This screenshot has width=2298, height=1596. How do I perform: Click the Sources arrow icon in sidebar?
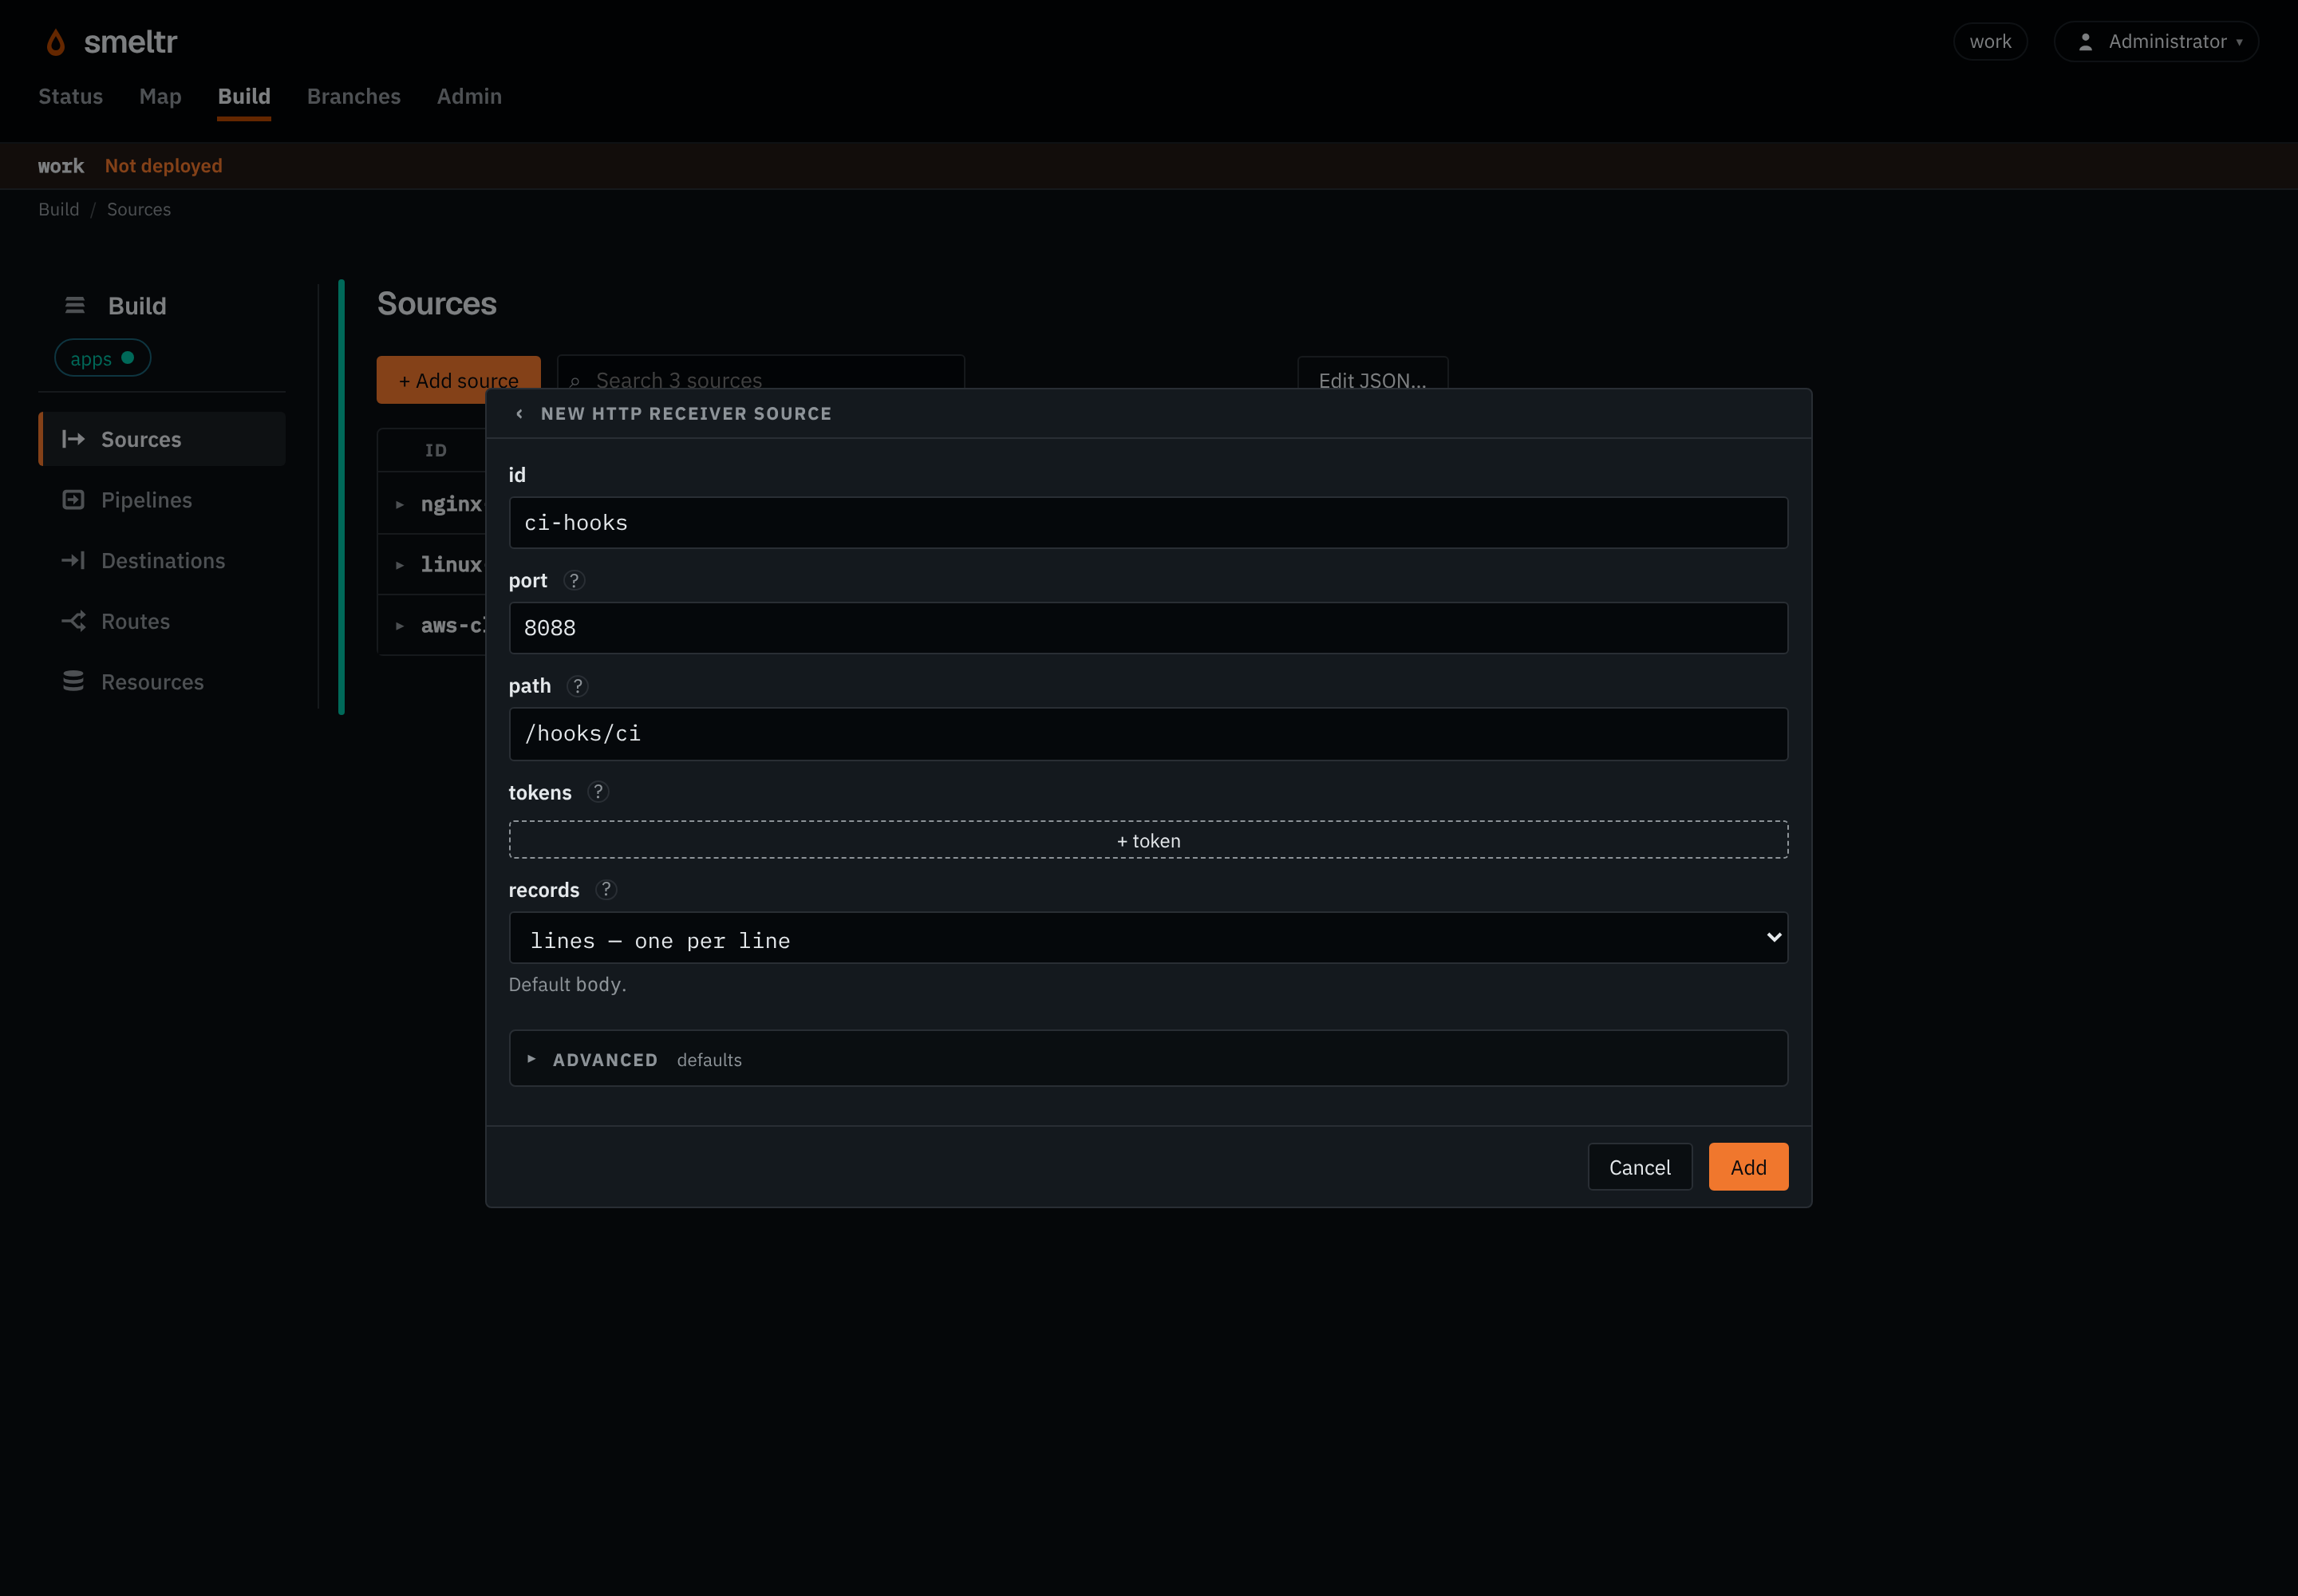73,439
